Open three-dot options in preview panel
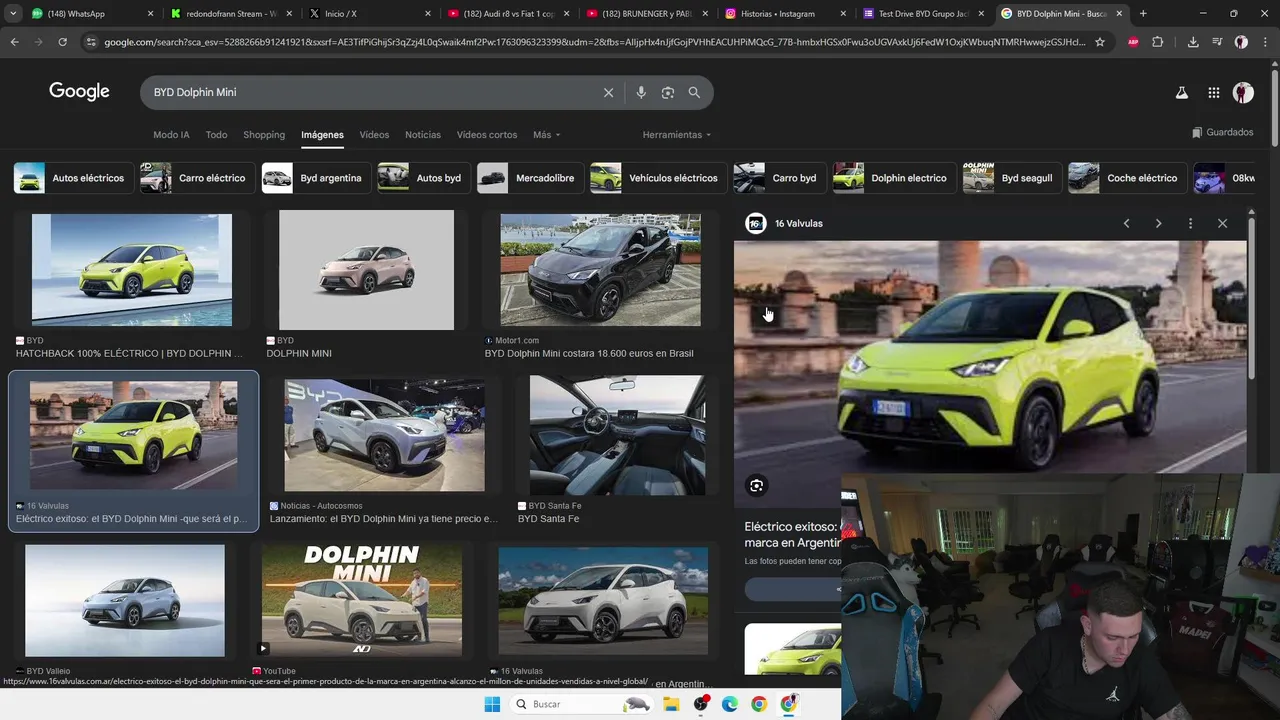 (x=1190, y=223)
